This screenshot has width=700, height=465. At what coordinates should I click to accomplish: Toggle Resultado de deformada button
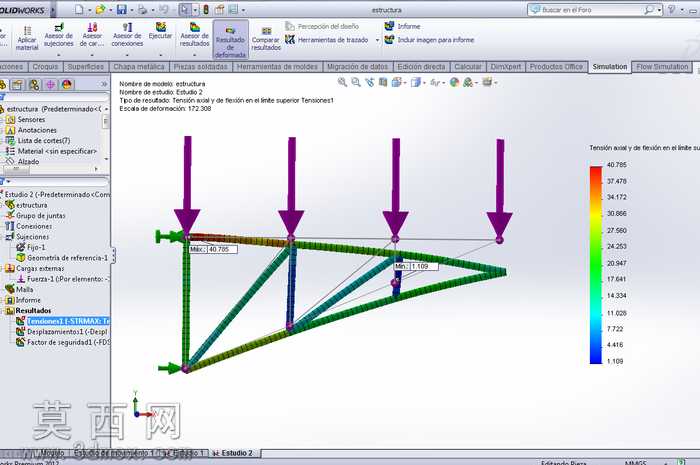(x=230, y=40)
